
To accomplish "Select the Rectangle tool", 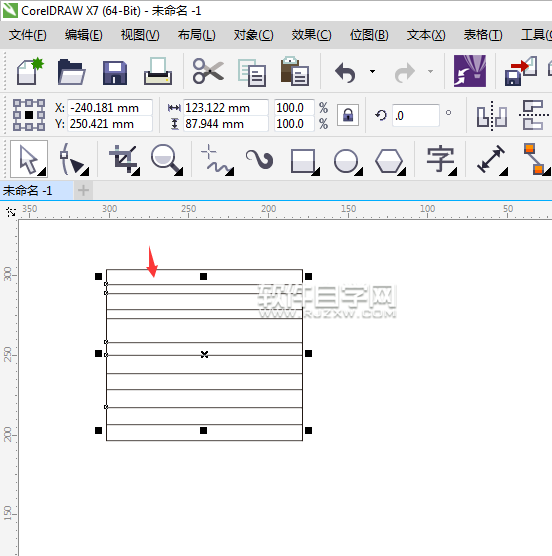I will [304, 161].
